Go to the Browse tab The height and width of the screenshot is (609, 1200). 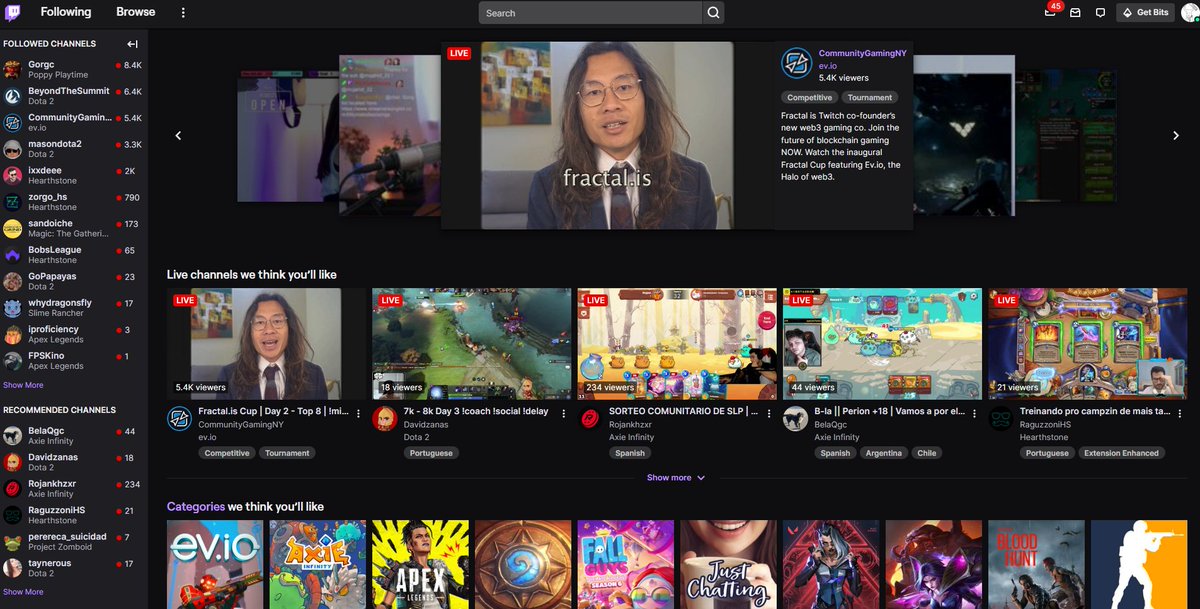pyautogui.click(x=136, y=12)
